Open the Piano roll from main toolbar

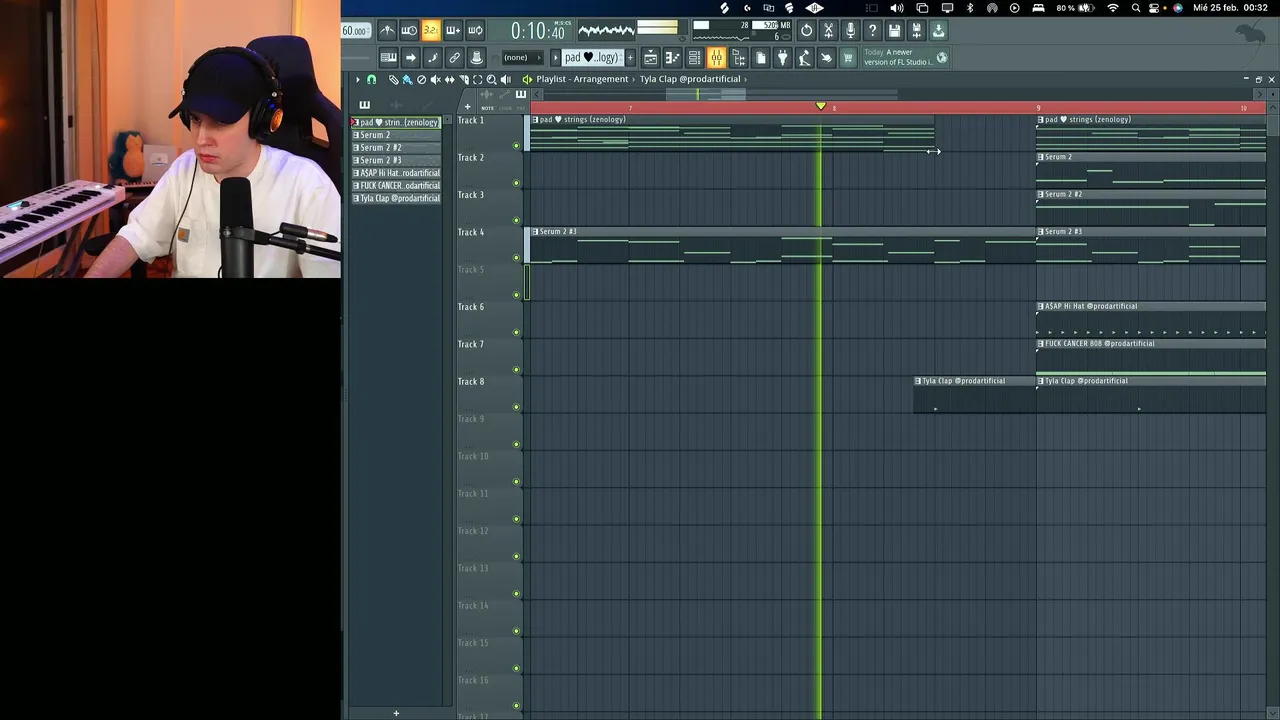pos(672,57)
